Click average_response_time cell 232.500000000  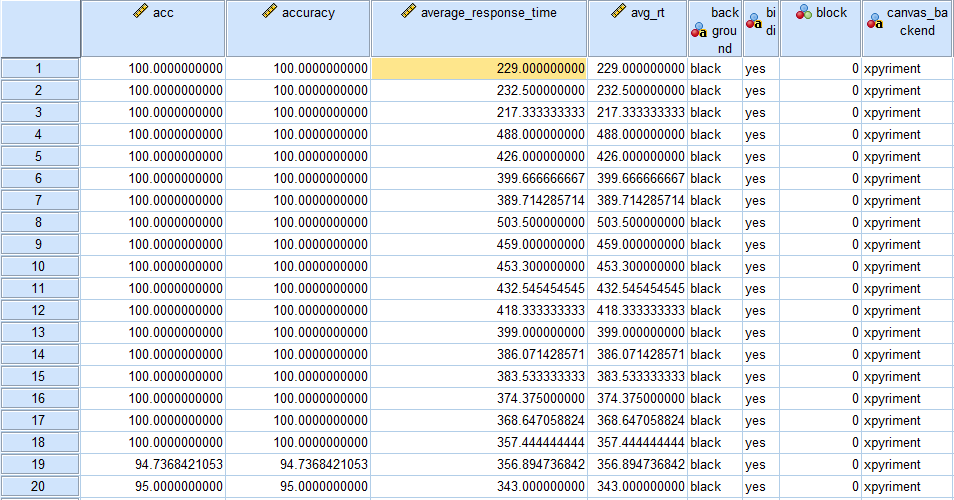[x=479, y=91]
